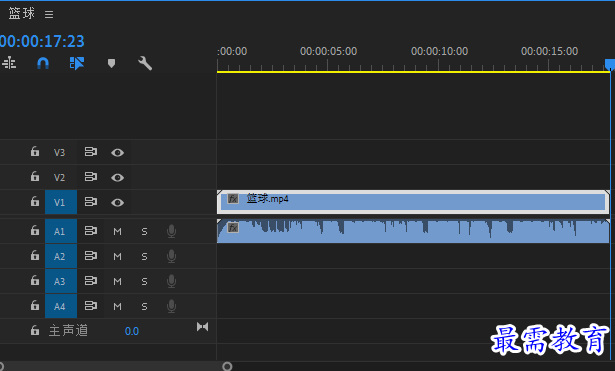Hide V2 track output with eye icon
This screenshot has width=615, height=371.
point(117,178)
